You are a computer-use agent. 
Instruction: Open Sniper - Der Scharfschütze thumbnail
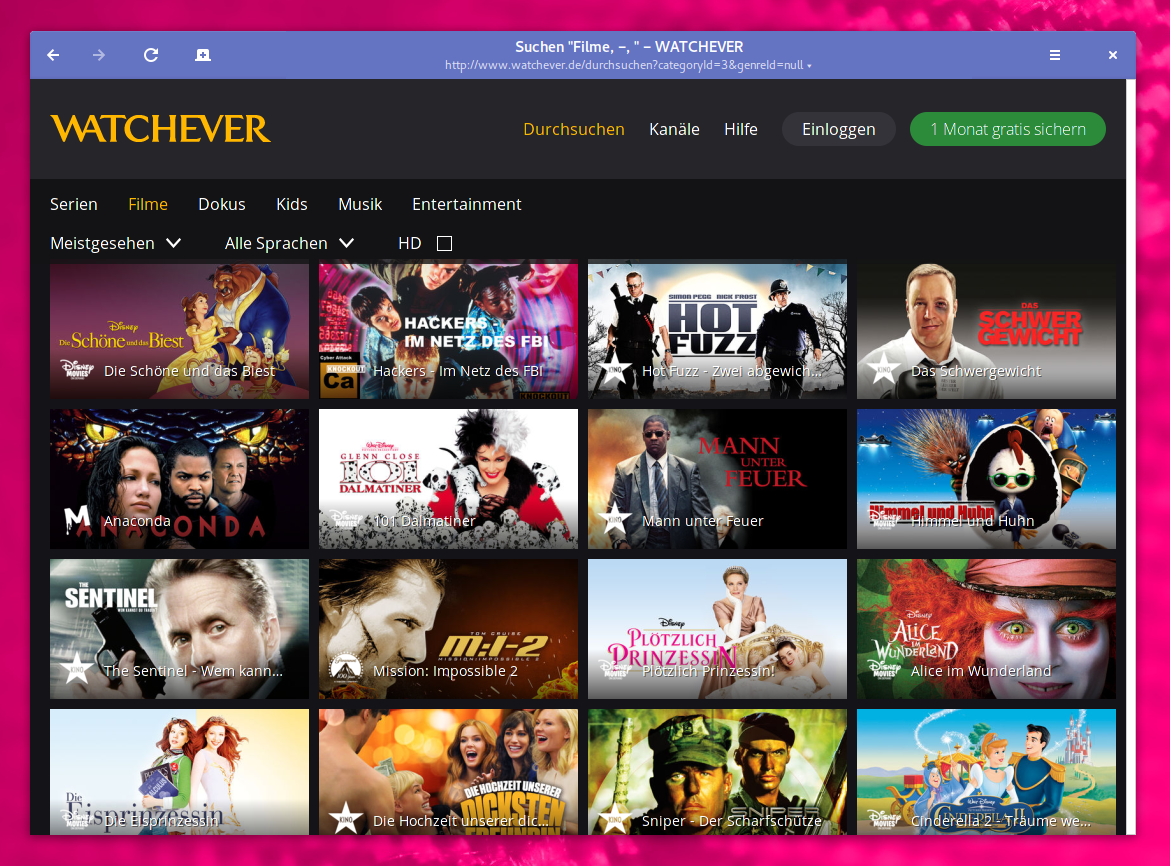click(717, 772)
